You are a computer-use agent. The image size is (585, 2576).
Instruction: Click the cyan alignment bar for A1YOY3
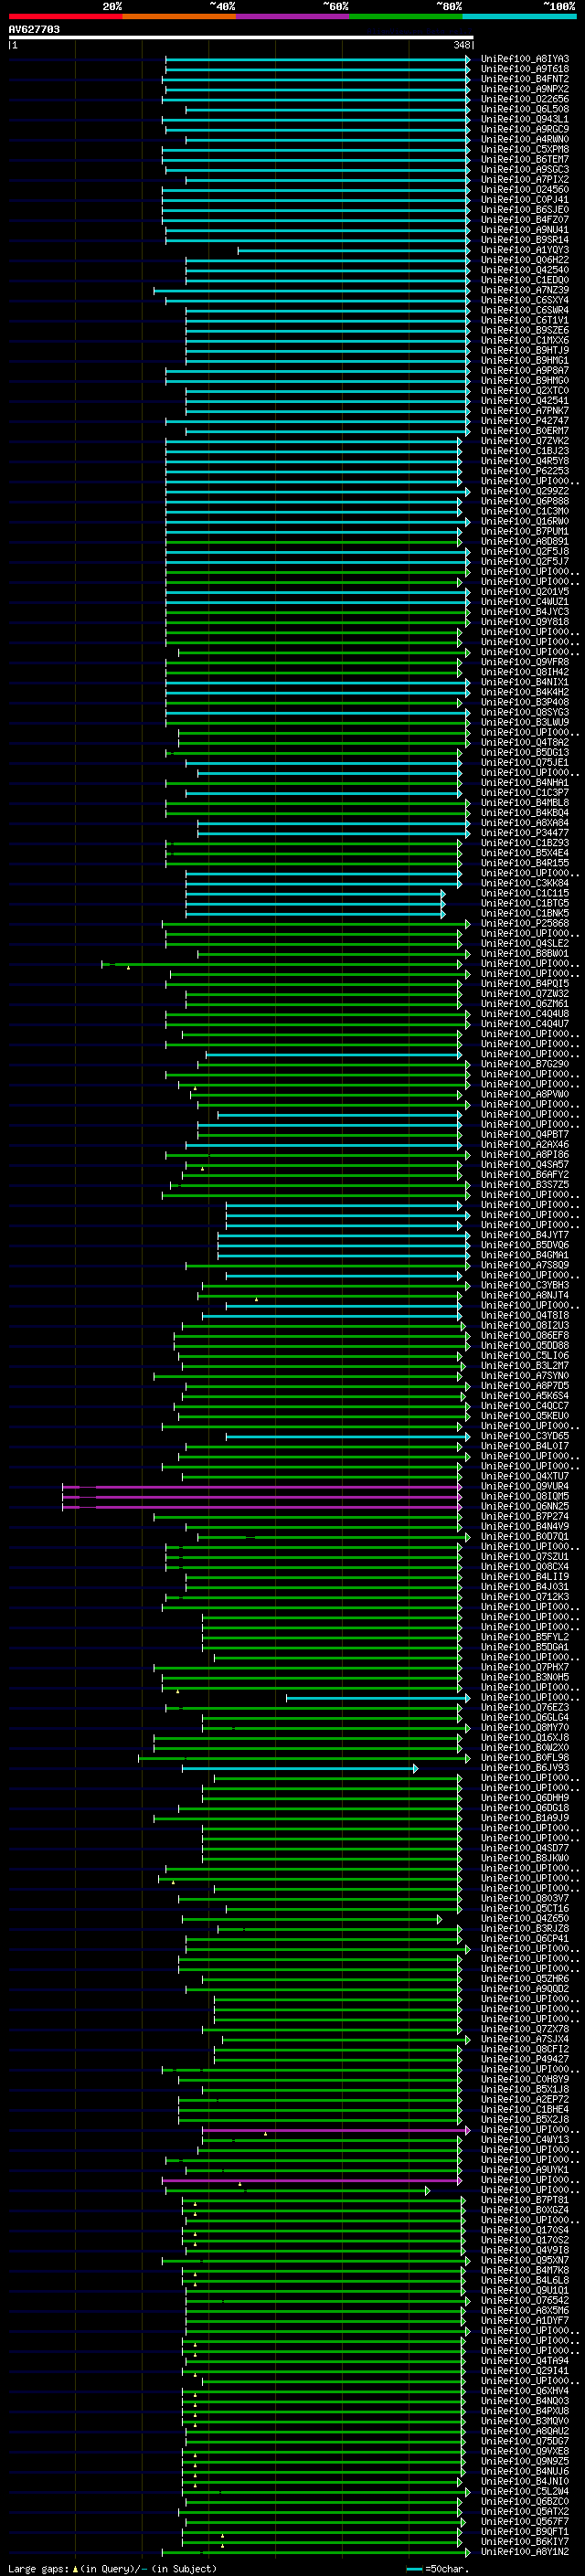pos(353,250)
